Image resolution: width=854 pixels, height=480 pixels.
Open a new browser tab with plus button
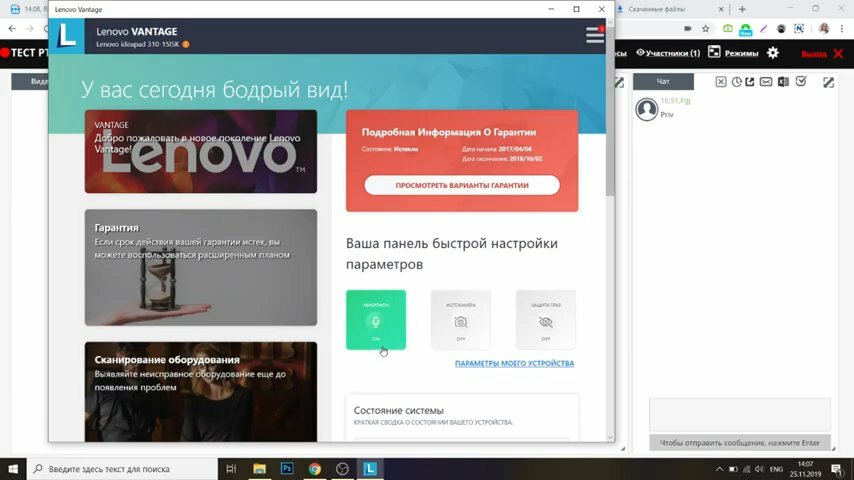742,9
